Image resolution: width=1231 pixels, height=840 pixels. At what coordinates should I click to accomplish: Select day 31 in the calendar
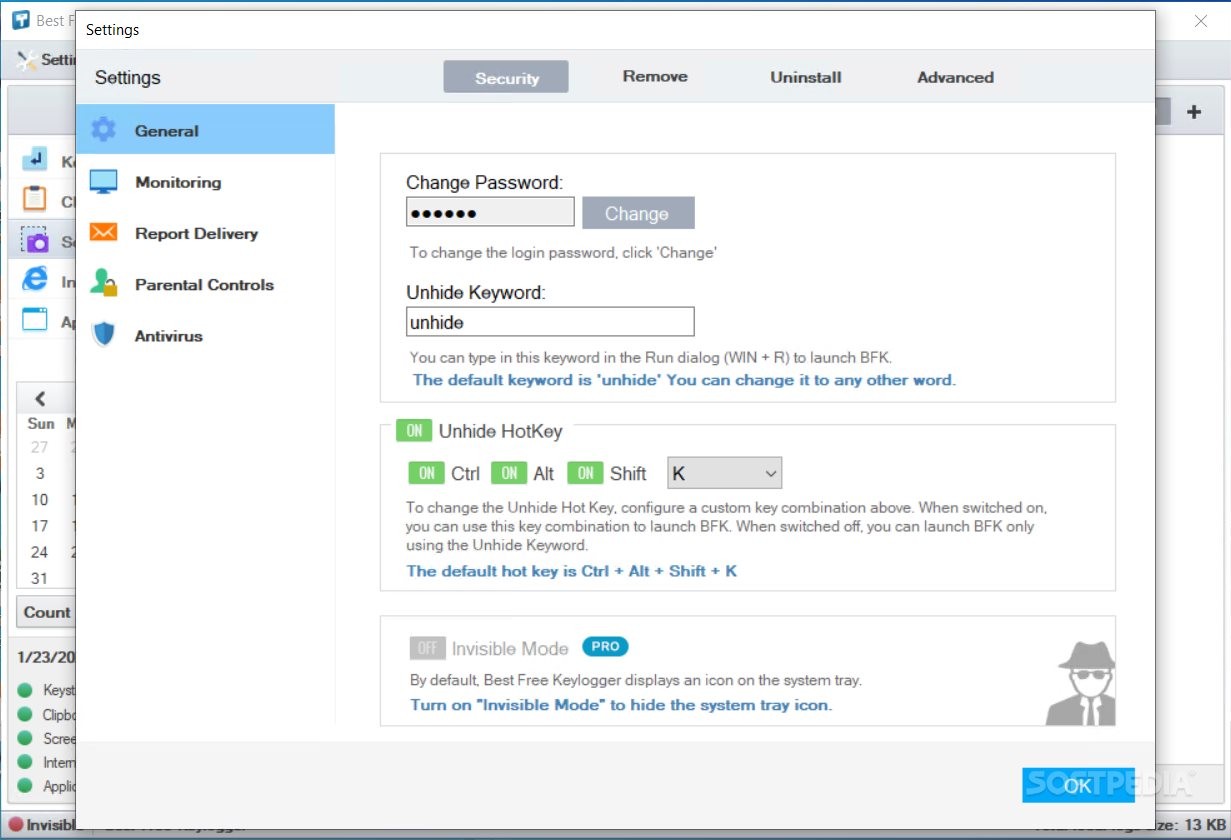click(x=40, y=577)
